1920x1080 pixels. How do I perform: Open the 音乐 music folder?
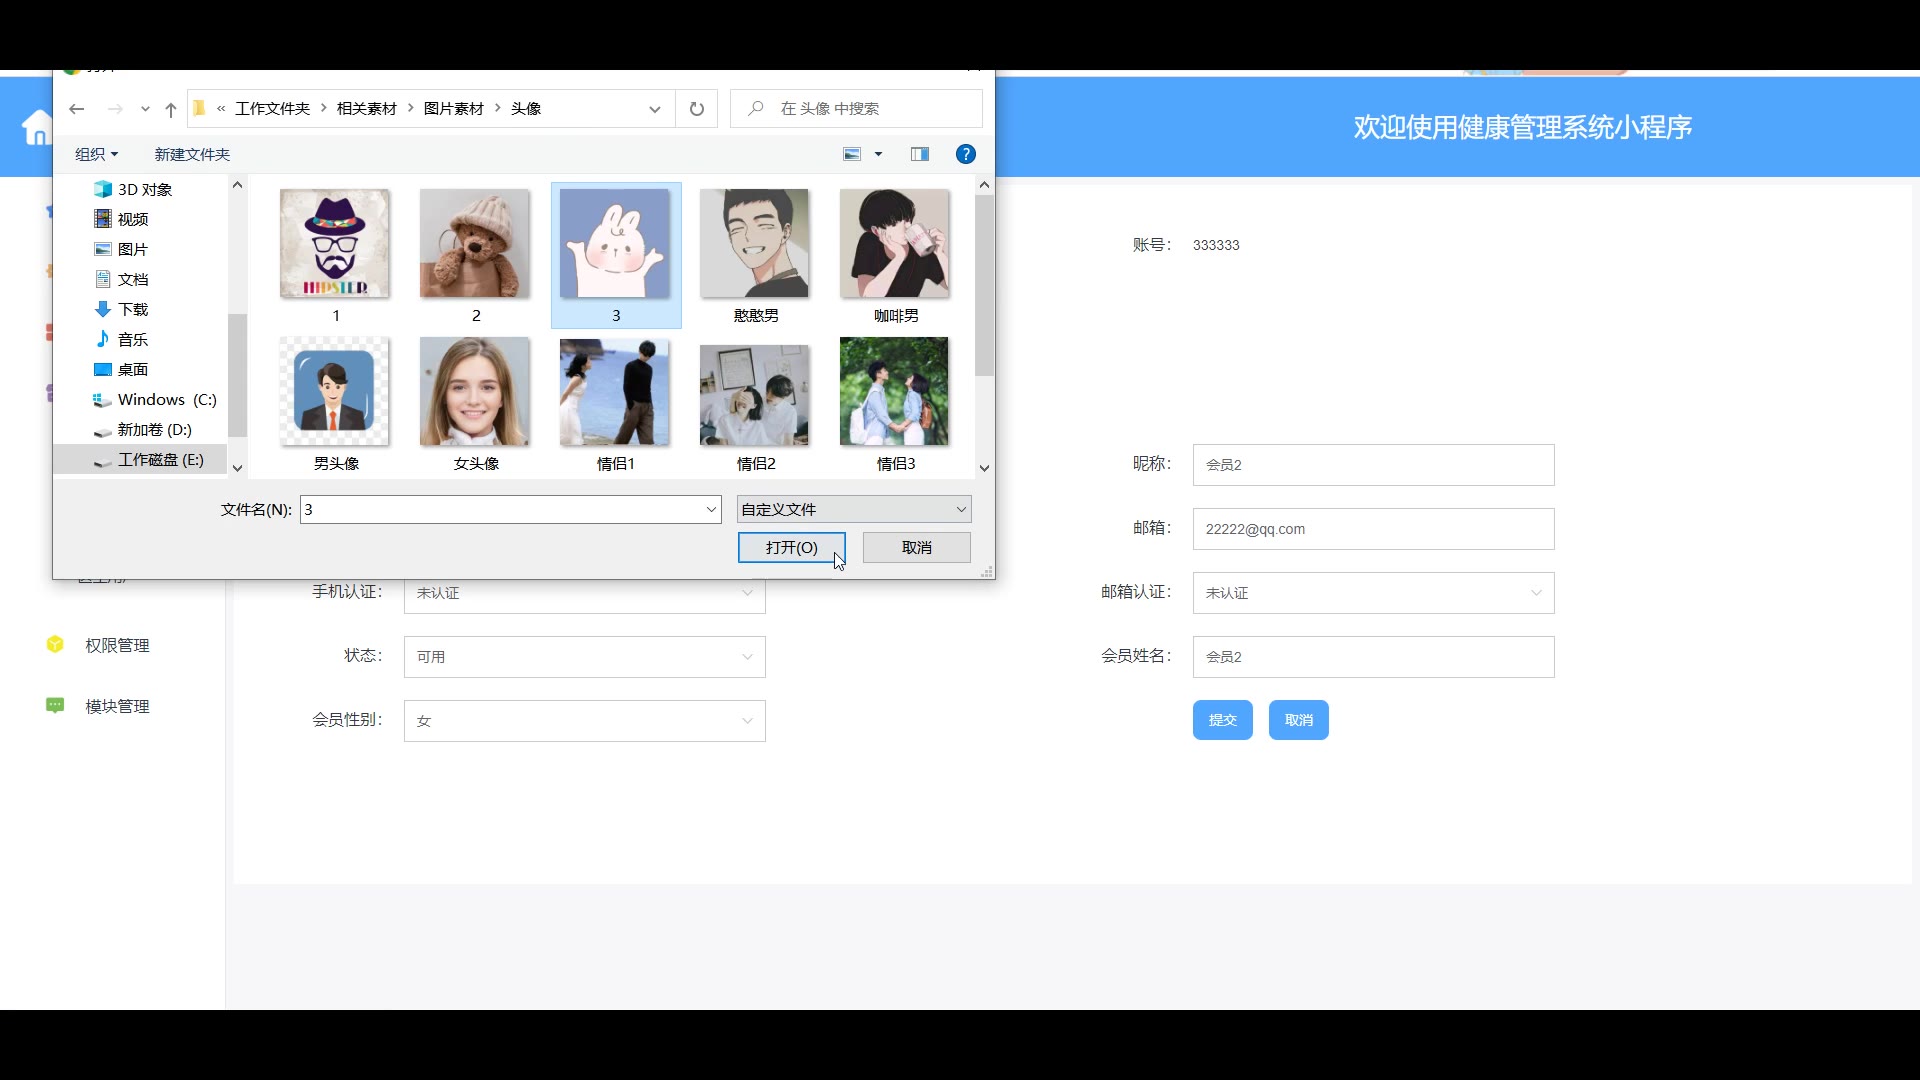point(132,339)
